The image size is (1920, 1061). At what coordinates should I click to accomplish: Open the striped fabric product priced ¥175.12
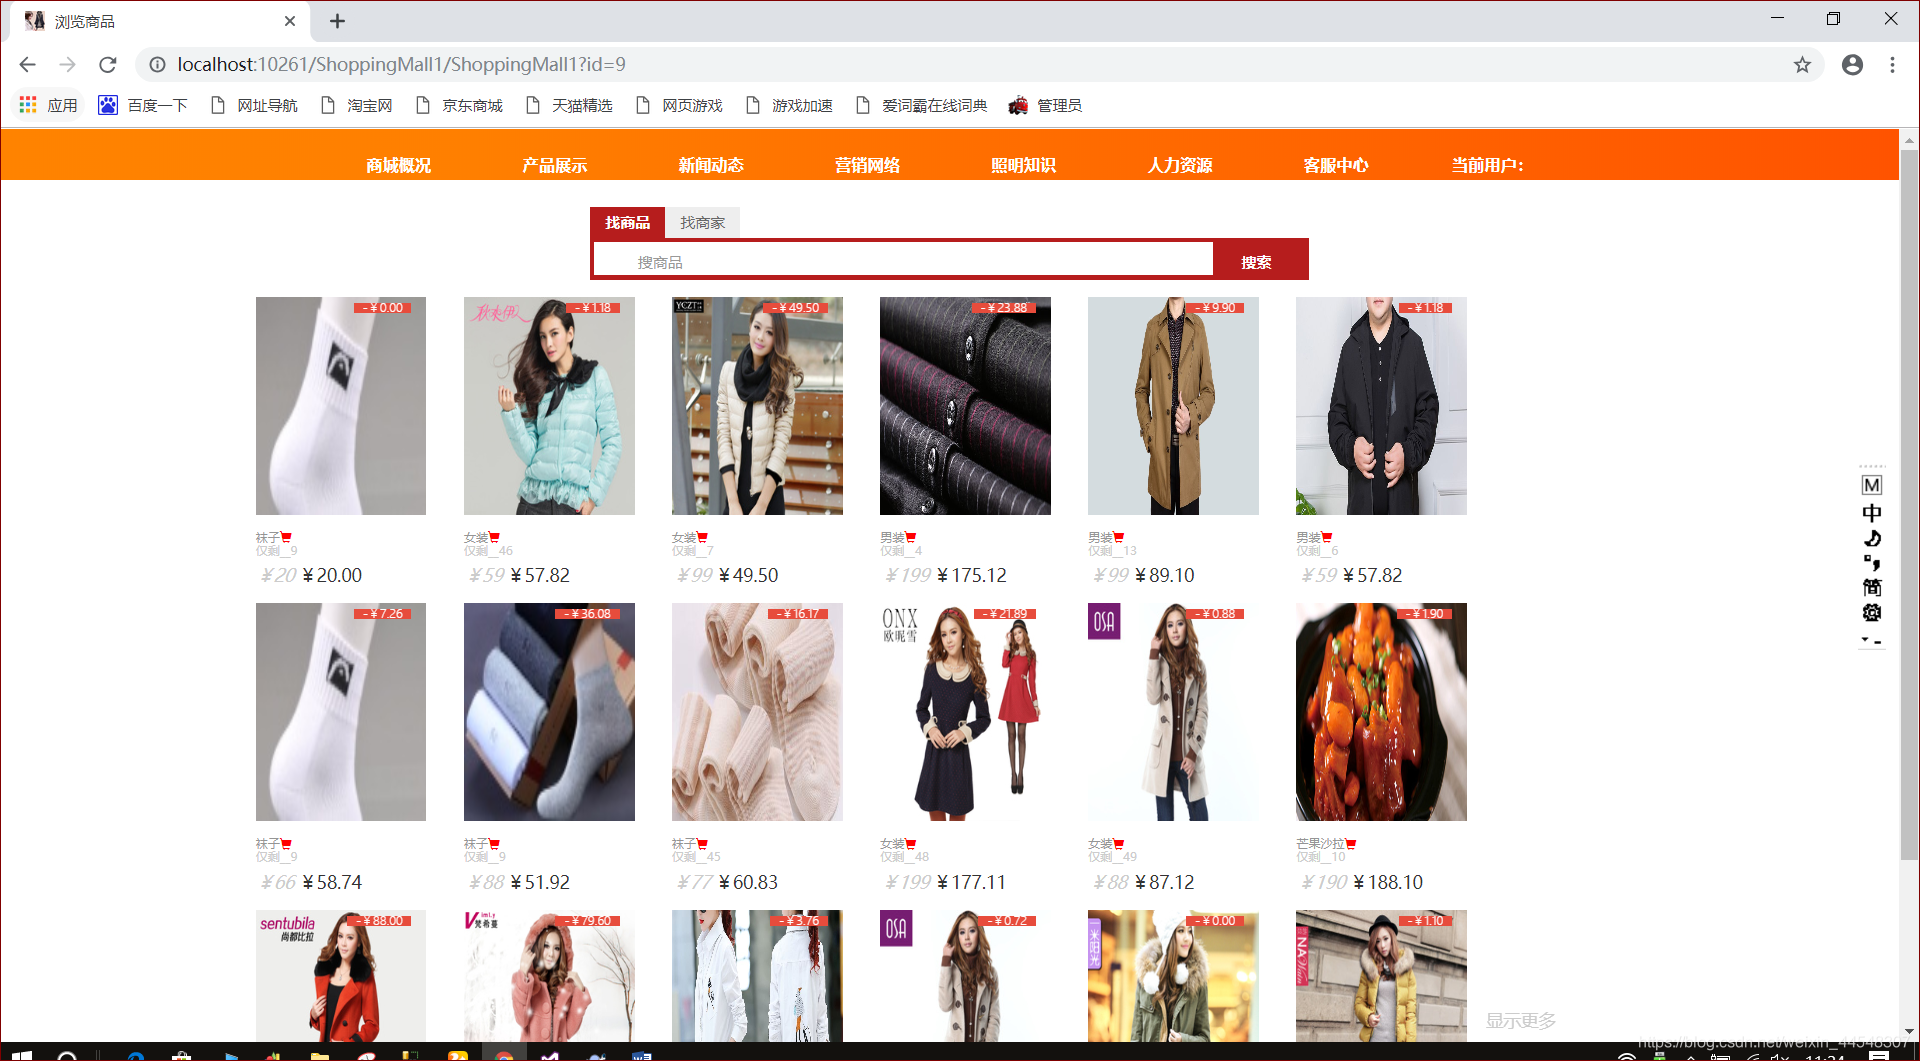pos(965,406)
